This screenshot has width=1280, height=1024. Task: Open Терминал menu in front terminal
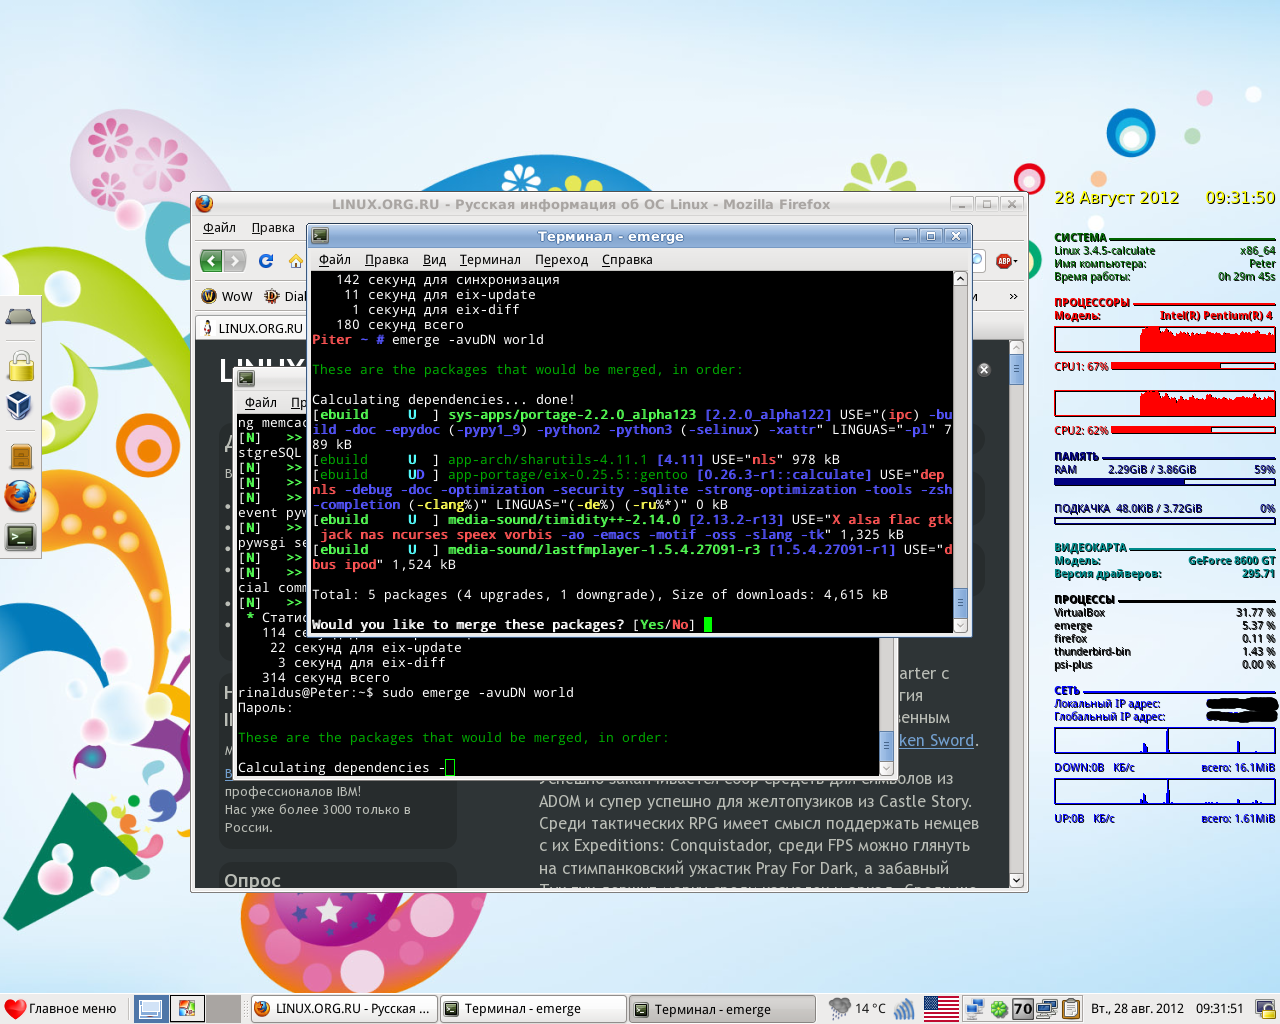pyautogui.click(x=490, y=259)
